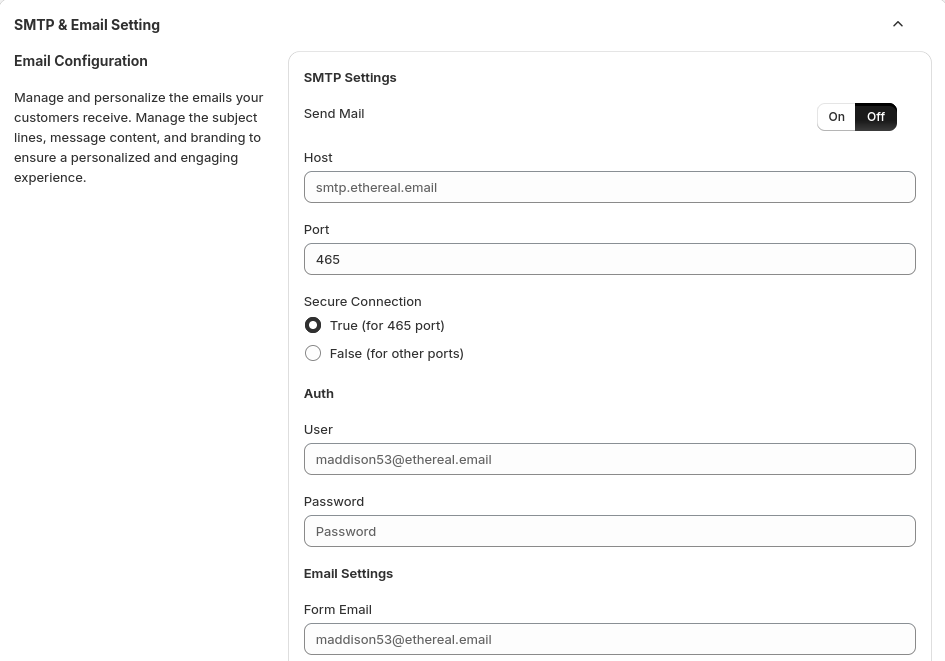Select the True secure connection radio circle

[x=313, y=325]
